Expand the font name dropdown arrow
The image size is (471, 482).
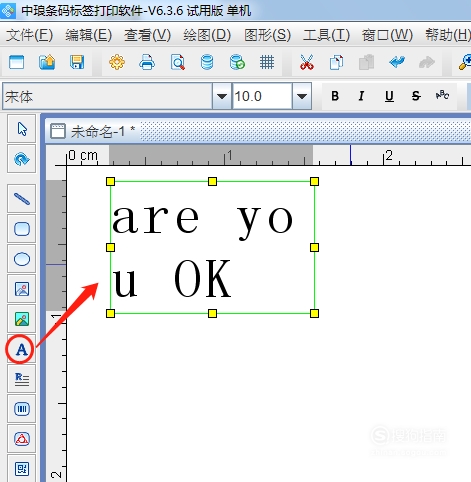tap(222, 96)
